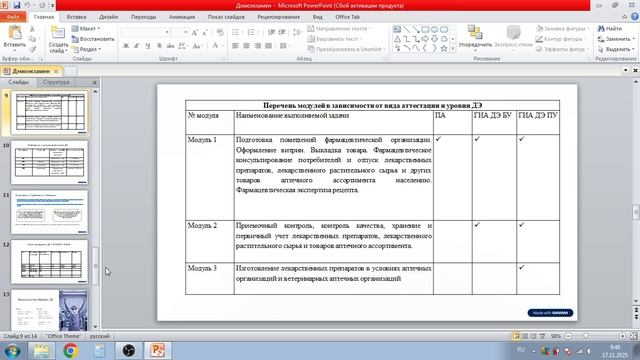Image resolution: width=640 pixels, height=360 pixels.
Task: Toggle text Shadow formatting
Action: click(x=159, y=46)
